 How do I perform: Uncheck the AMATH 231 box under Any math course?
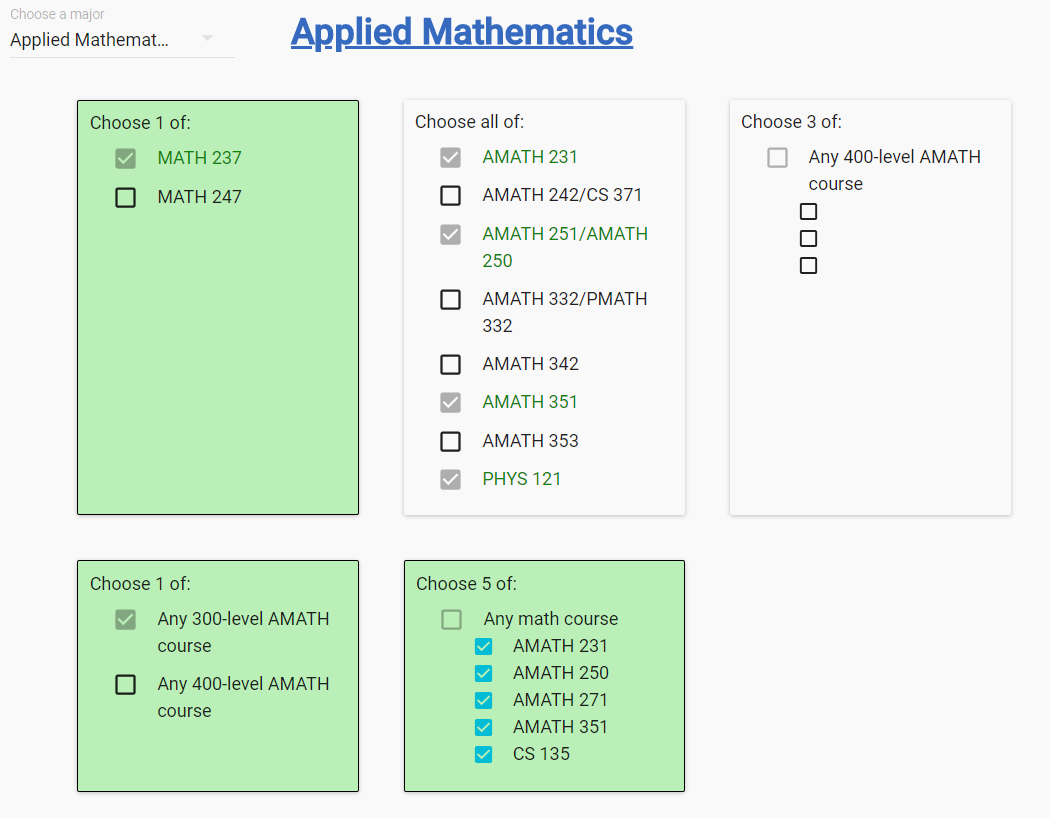(x=483, y=647)
